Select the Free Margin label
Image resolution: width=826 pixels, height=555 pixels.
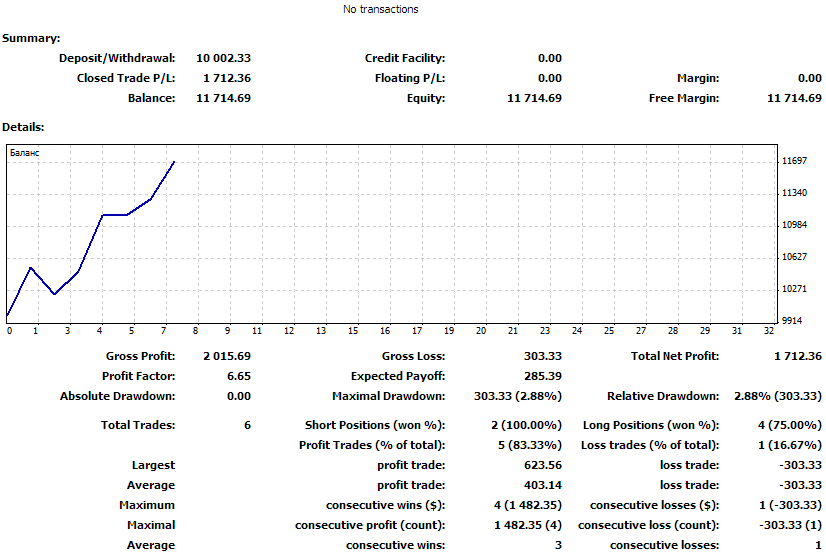click(x=685, y=99)
